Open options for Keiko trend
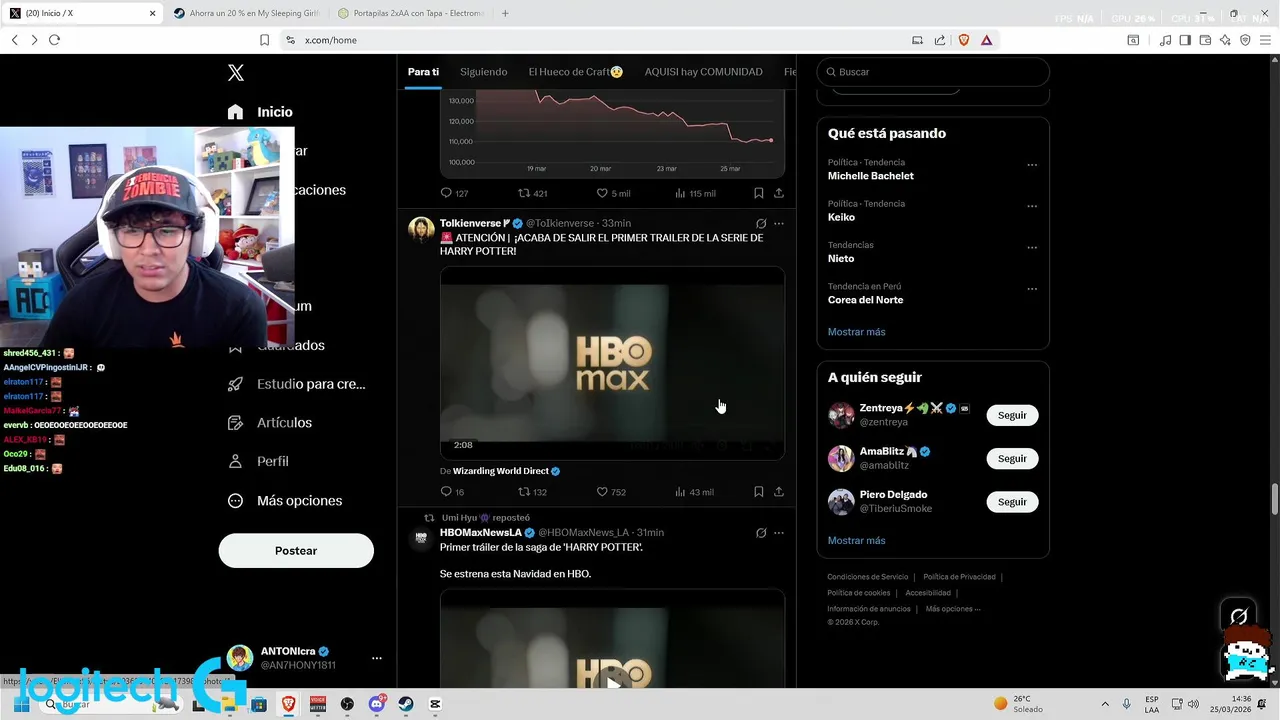Screen dimensions: 1280x720 pyautogui.click(x=1032, y=207)
